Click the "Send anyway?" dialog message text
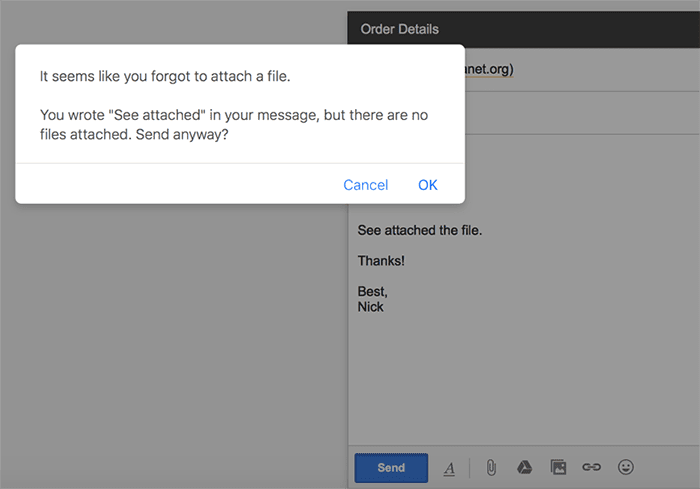700x489 pixels. click(x=233, y=125)
